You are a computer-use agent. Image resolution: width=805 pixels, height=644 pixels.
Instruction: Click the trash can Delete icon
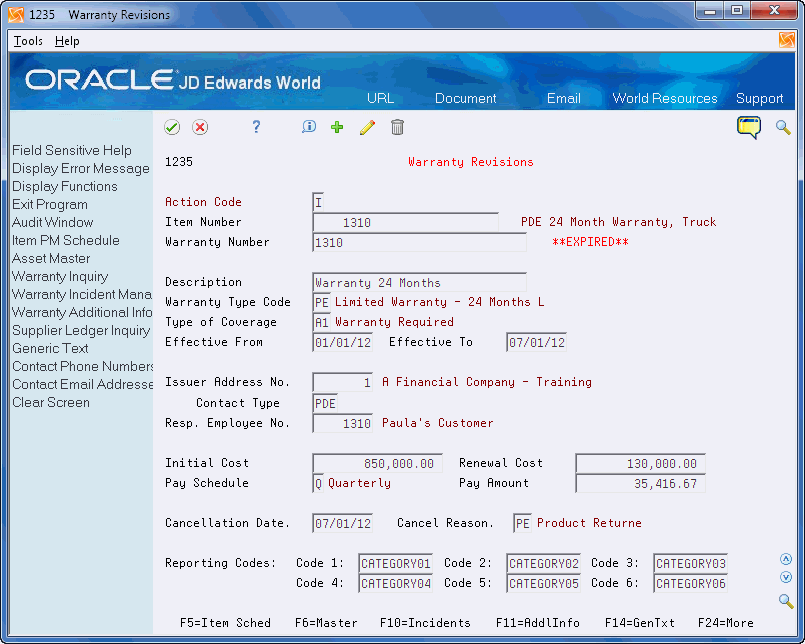pos(397,127)
